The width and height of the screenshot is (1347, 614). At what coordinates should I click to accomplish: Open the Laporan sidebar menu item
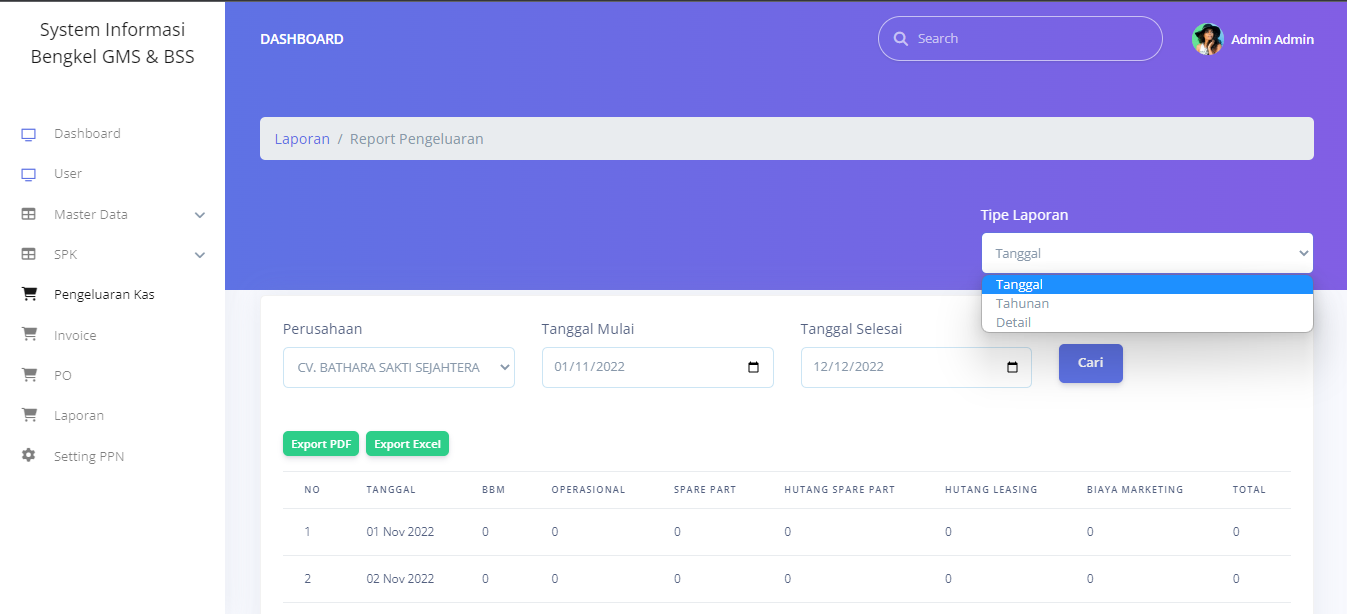tap(79, 415)
